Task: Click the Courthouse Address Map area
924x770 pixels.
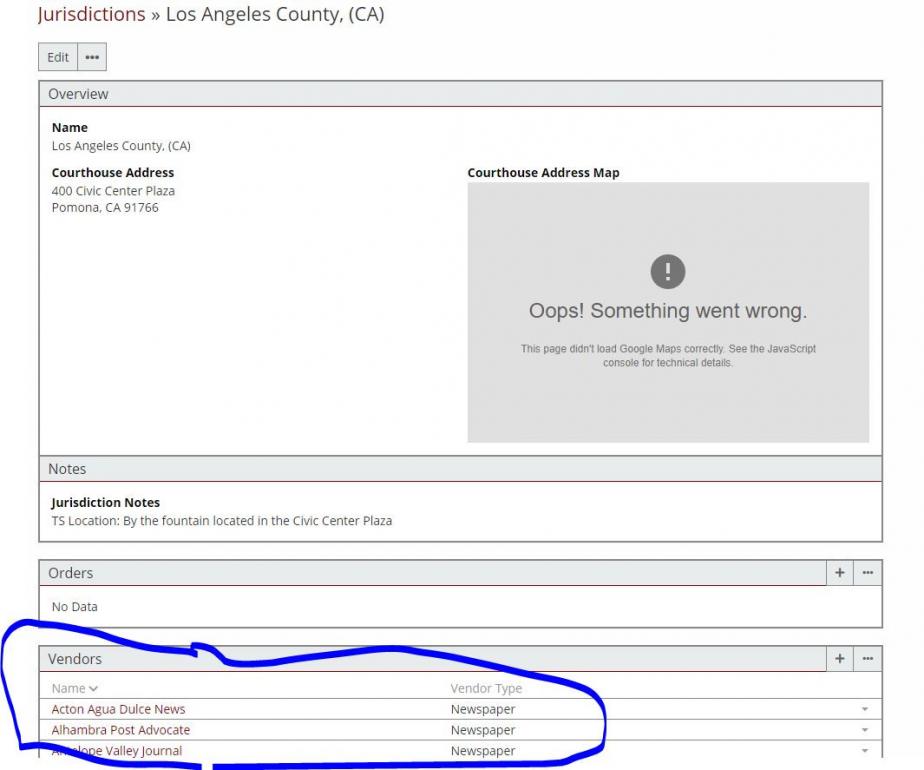Action: click(x=668, y=400)
